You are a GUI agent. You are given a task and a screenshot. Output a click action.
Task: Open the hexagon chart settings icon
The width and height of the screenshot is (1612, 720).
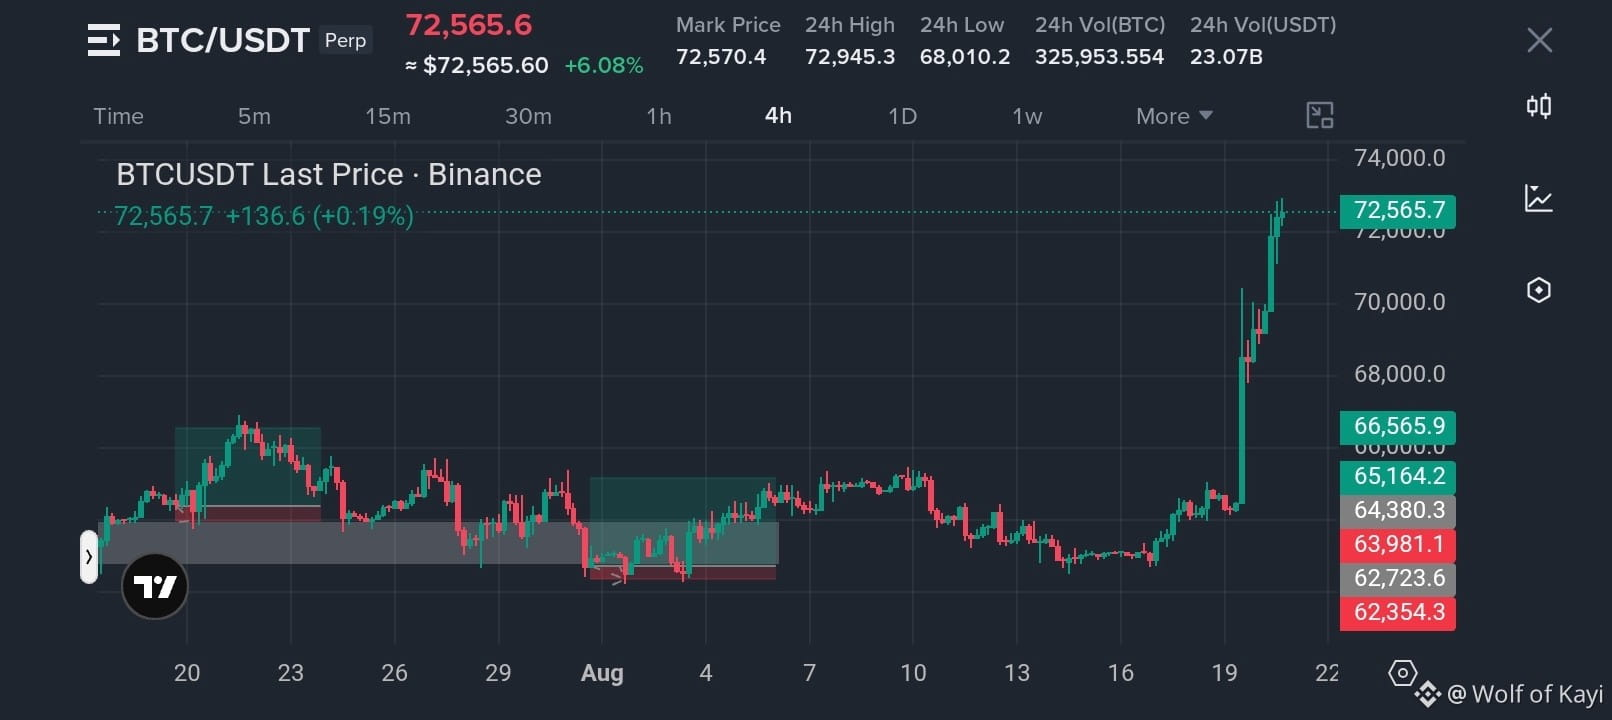(x=1539, y=290)
